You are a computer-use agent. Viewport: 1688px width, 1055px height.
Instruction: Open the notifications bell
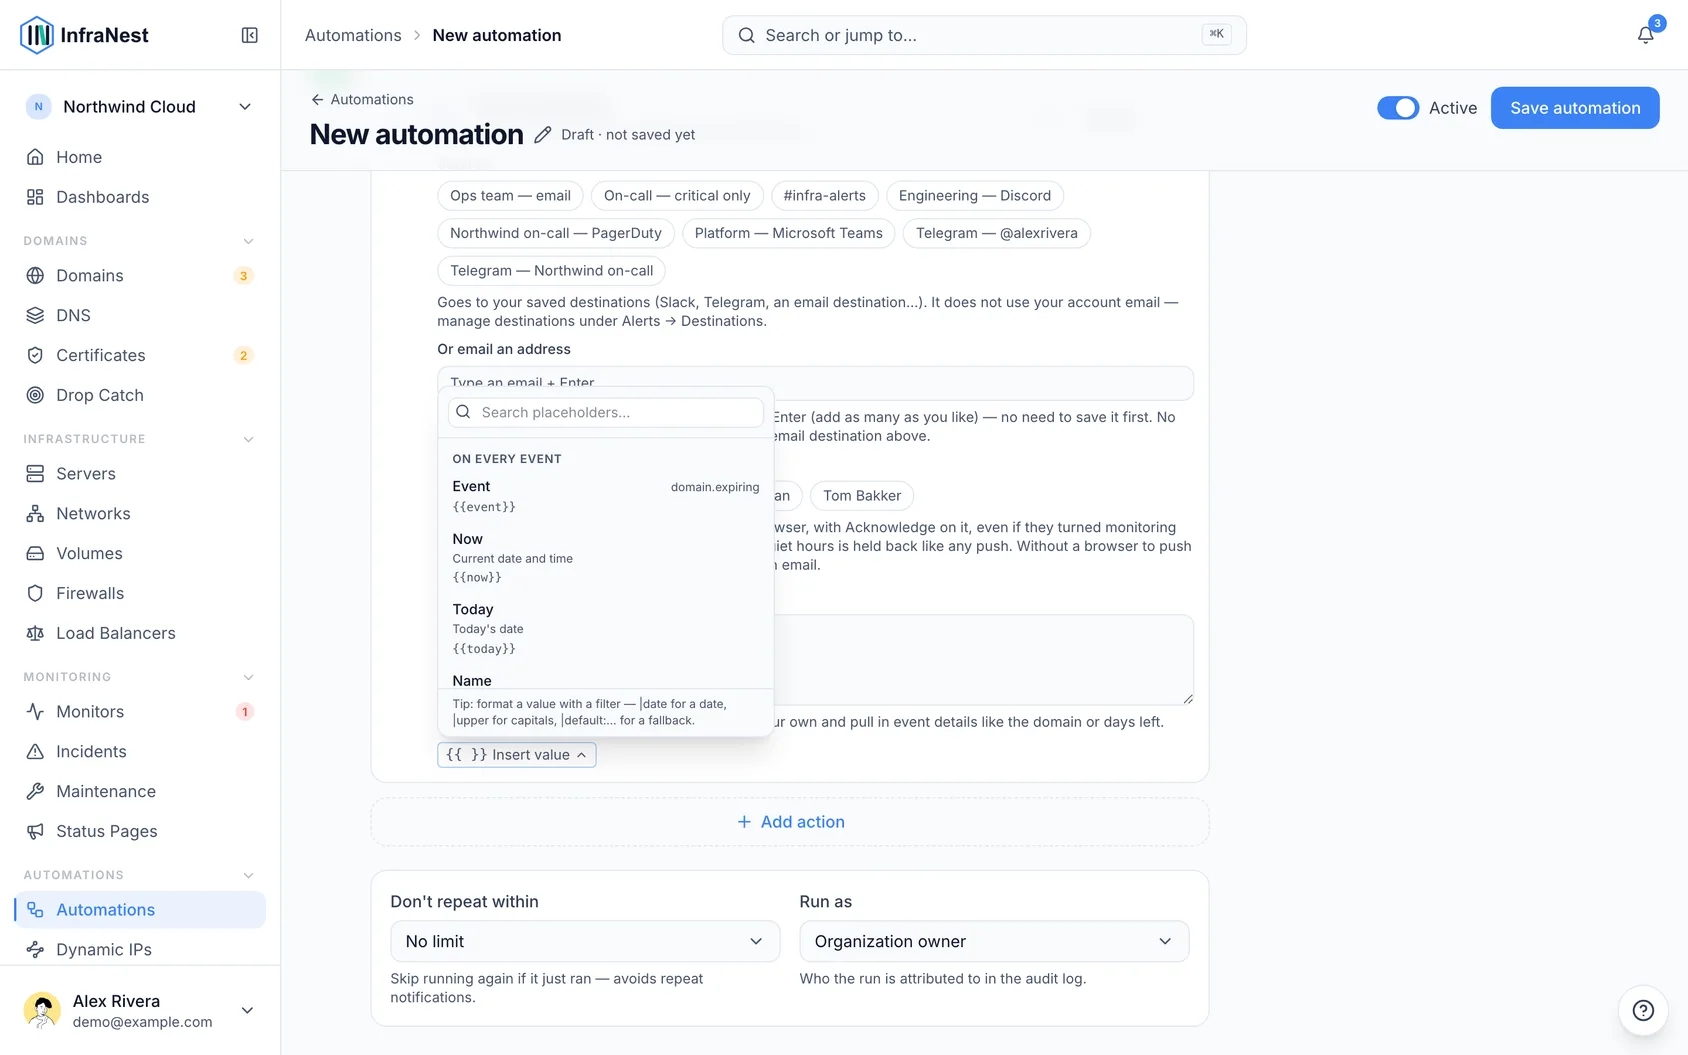[x=1645, y=35]
